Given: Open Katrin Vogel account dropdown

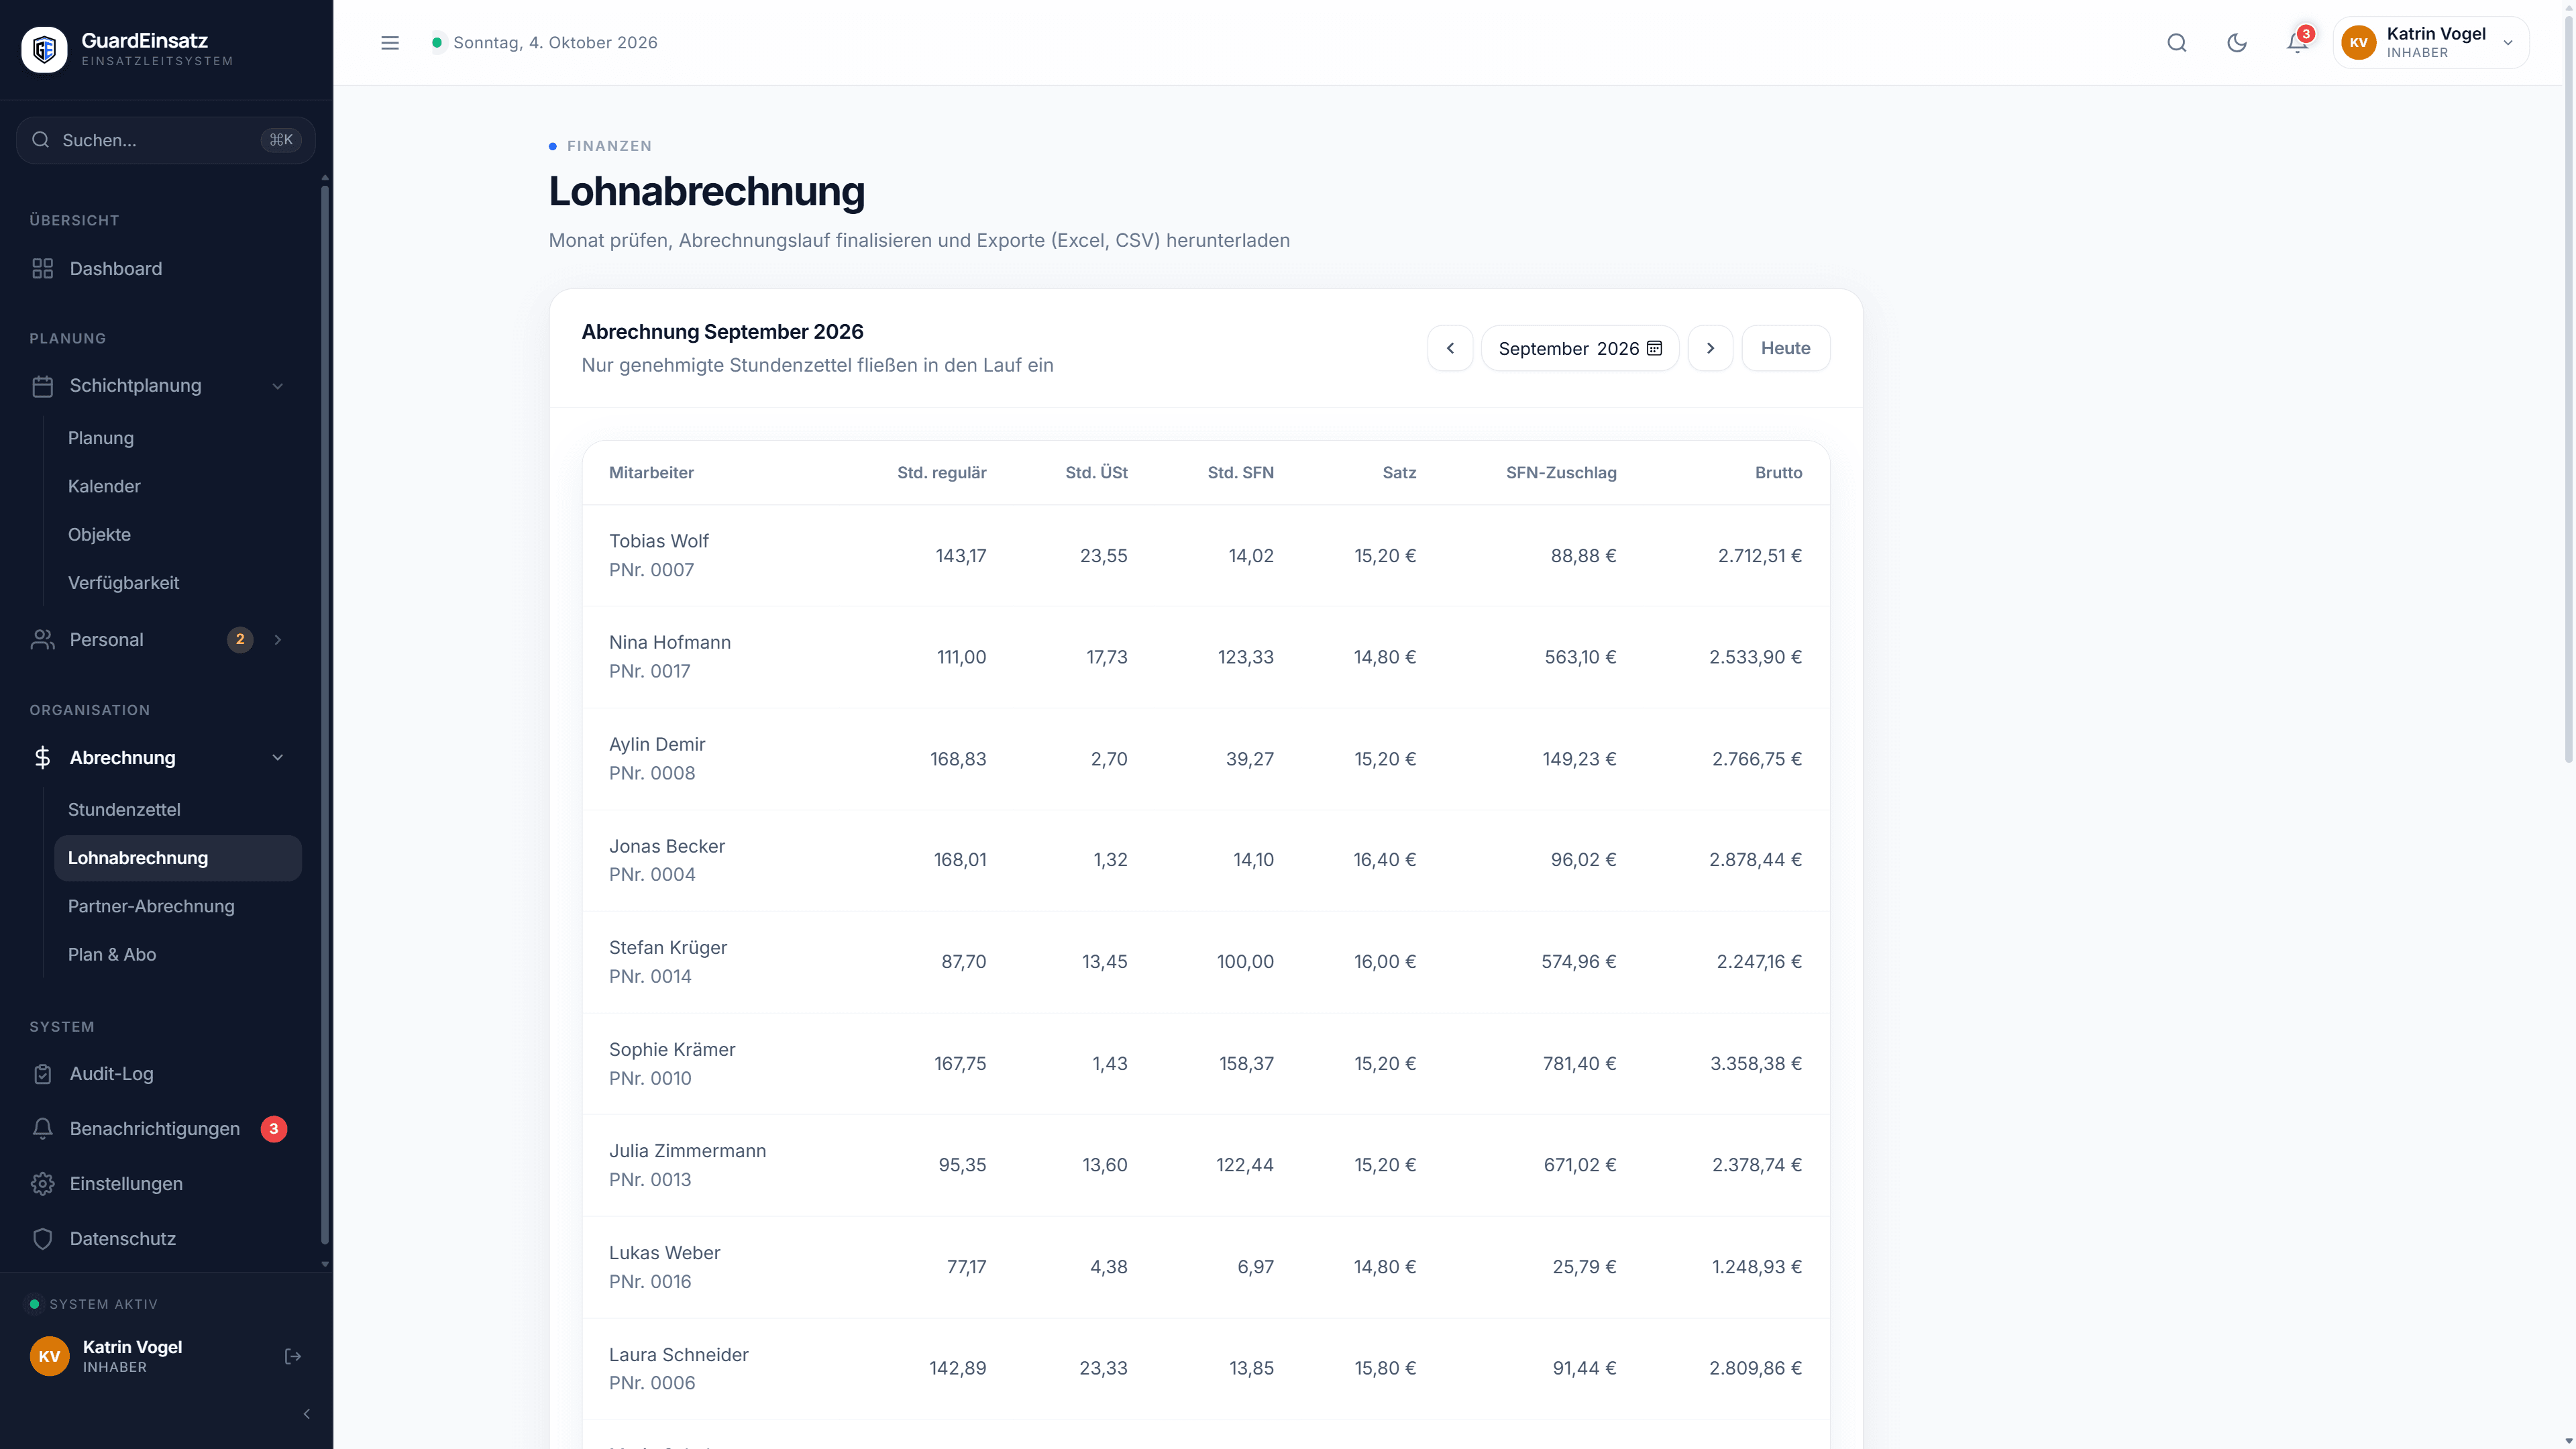Looking at the screenshot, I should 2430,43.
